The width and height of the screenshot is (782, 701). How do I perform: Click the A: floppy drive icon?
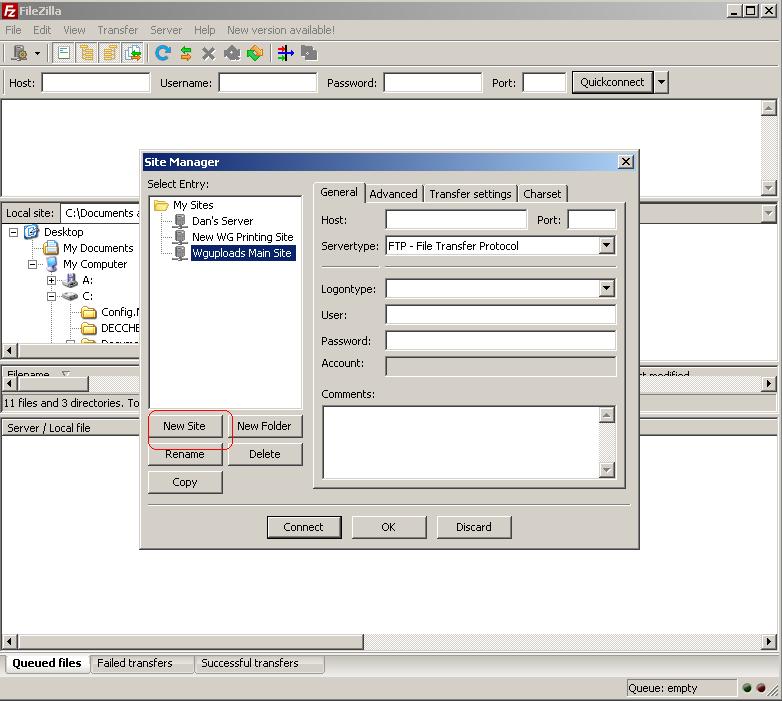(70, 280)
